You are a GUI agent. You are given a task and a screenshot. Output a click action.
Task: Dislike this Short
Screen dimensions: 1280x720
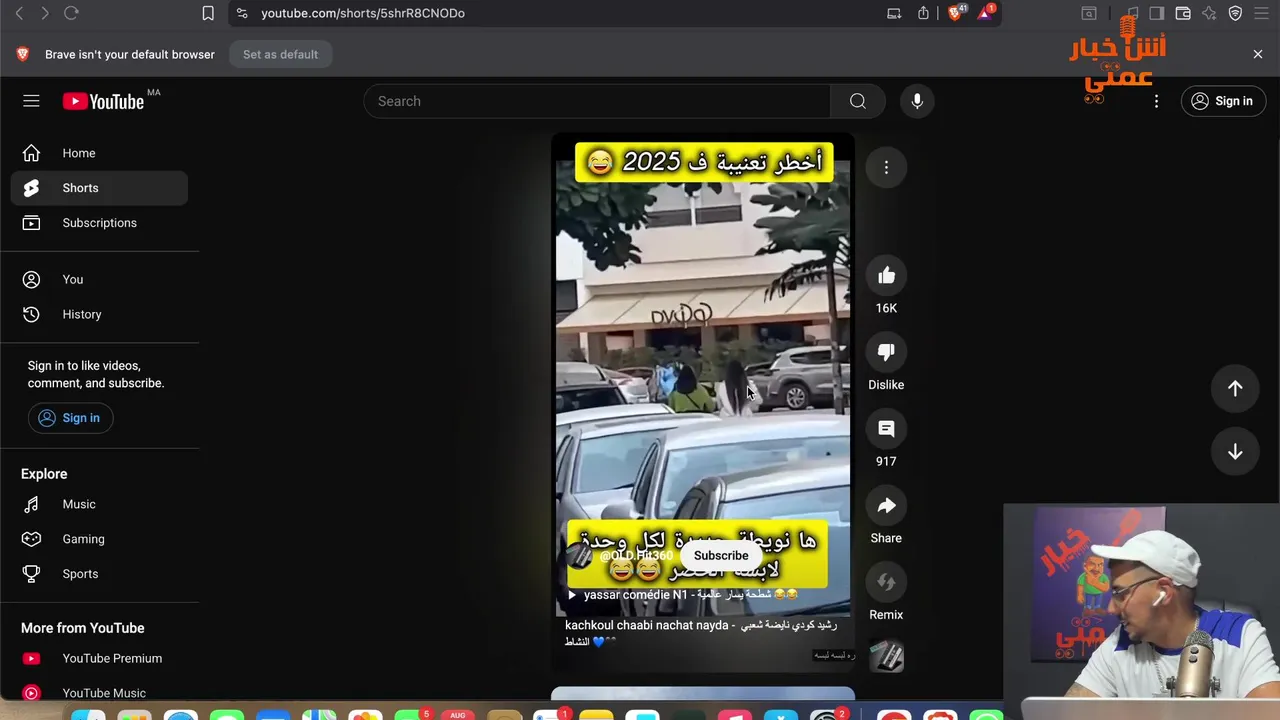pyautogui.click(x=886, y=352)
